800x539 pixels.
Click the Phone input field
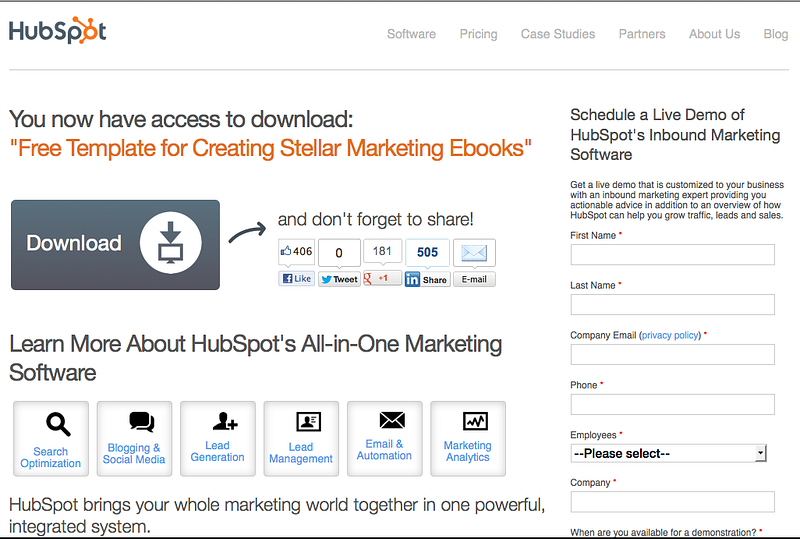pos(672,404)
